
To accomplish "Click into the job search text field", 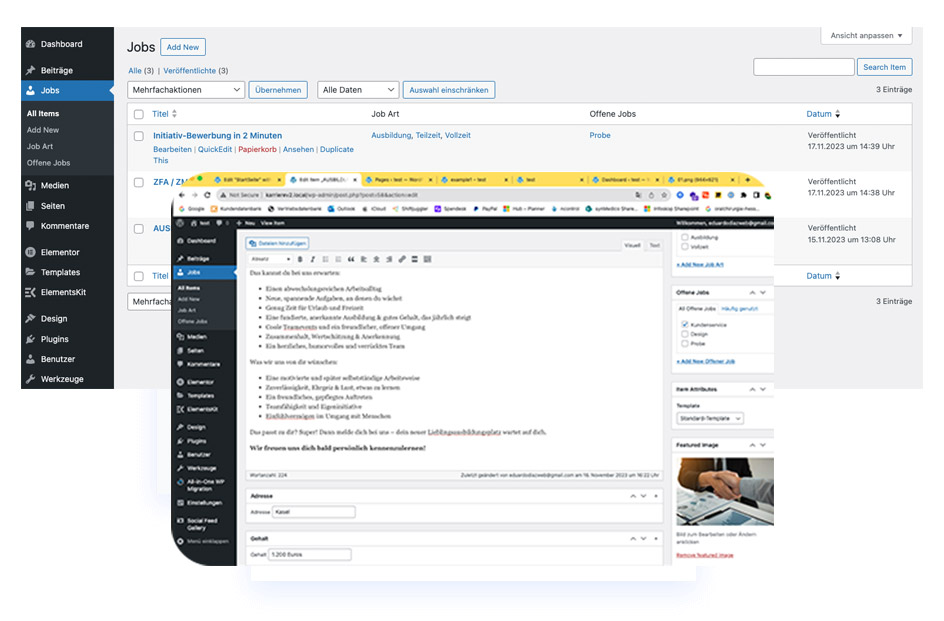I will (x=803, y=67).
